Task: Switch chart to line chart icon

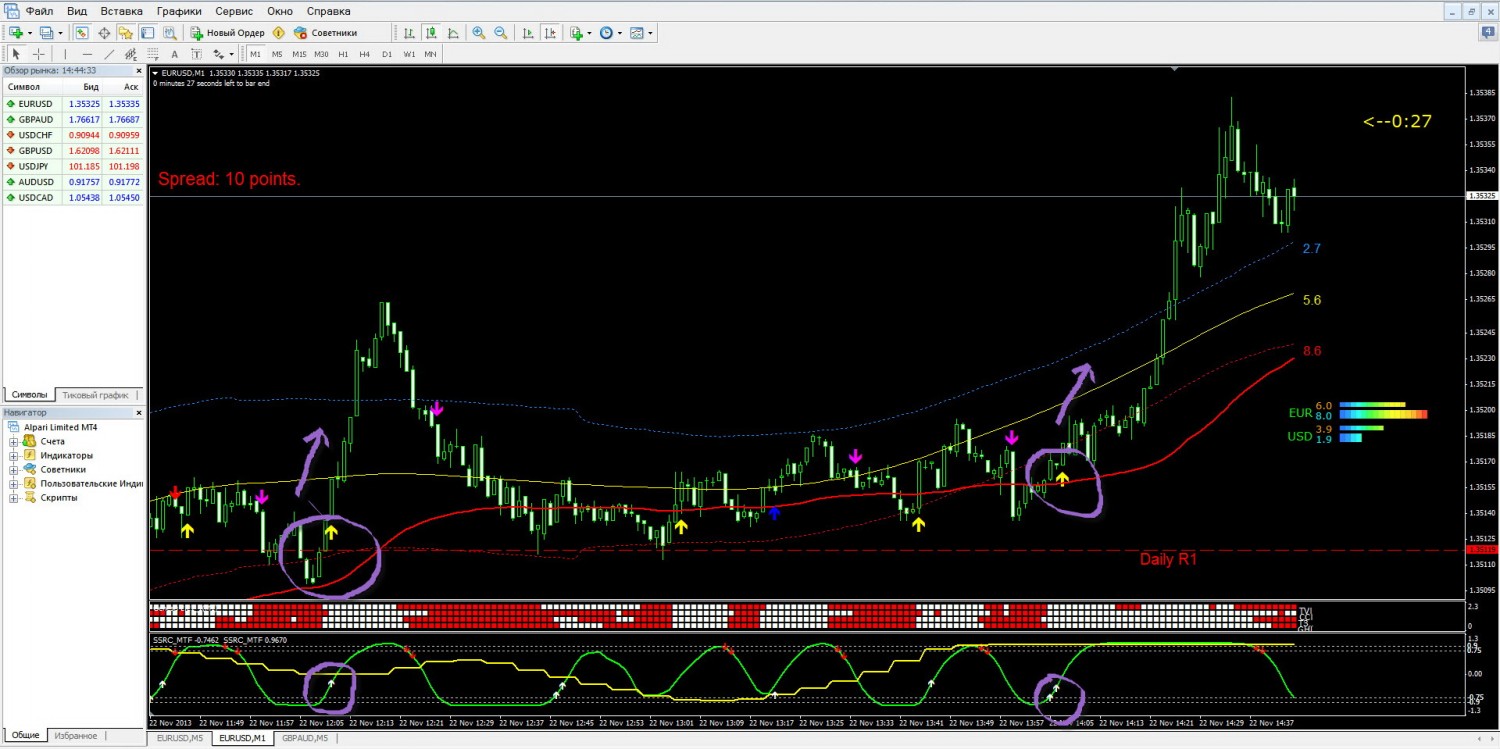Action: click(453, 33)
